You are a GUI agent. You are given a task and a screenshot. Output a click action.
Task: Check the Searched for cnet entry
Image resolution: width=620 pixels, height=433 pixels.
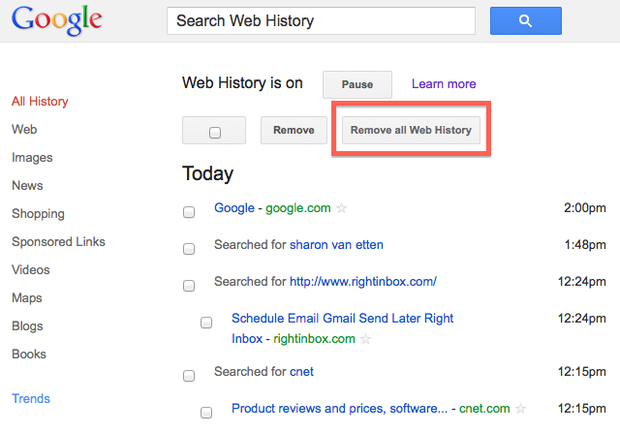tap(189, 376)
